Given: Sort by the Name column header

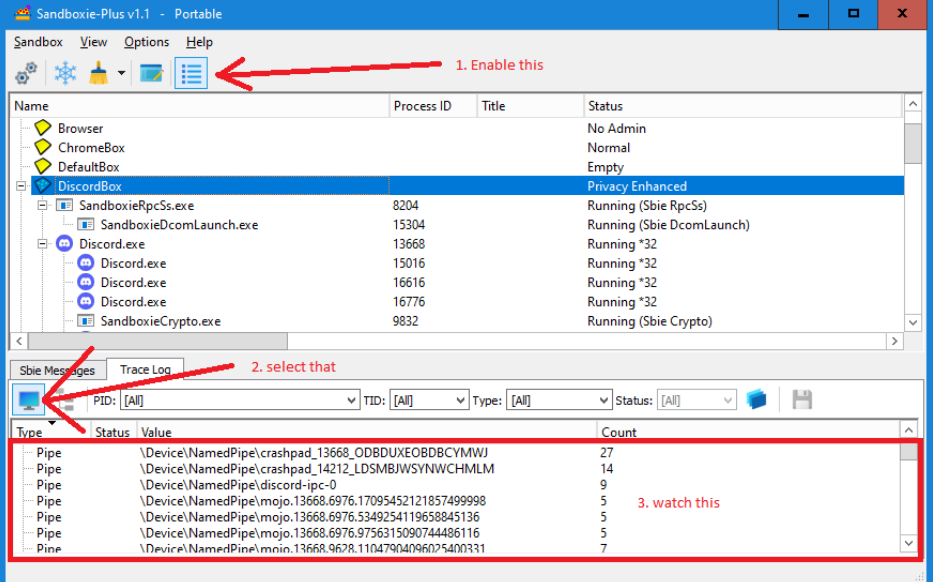Looking at the screenshot, I should (x=199, y=106).
